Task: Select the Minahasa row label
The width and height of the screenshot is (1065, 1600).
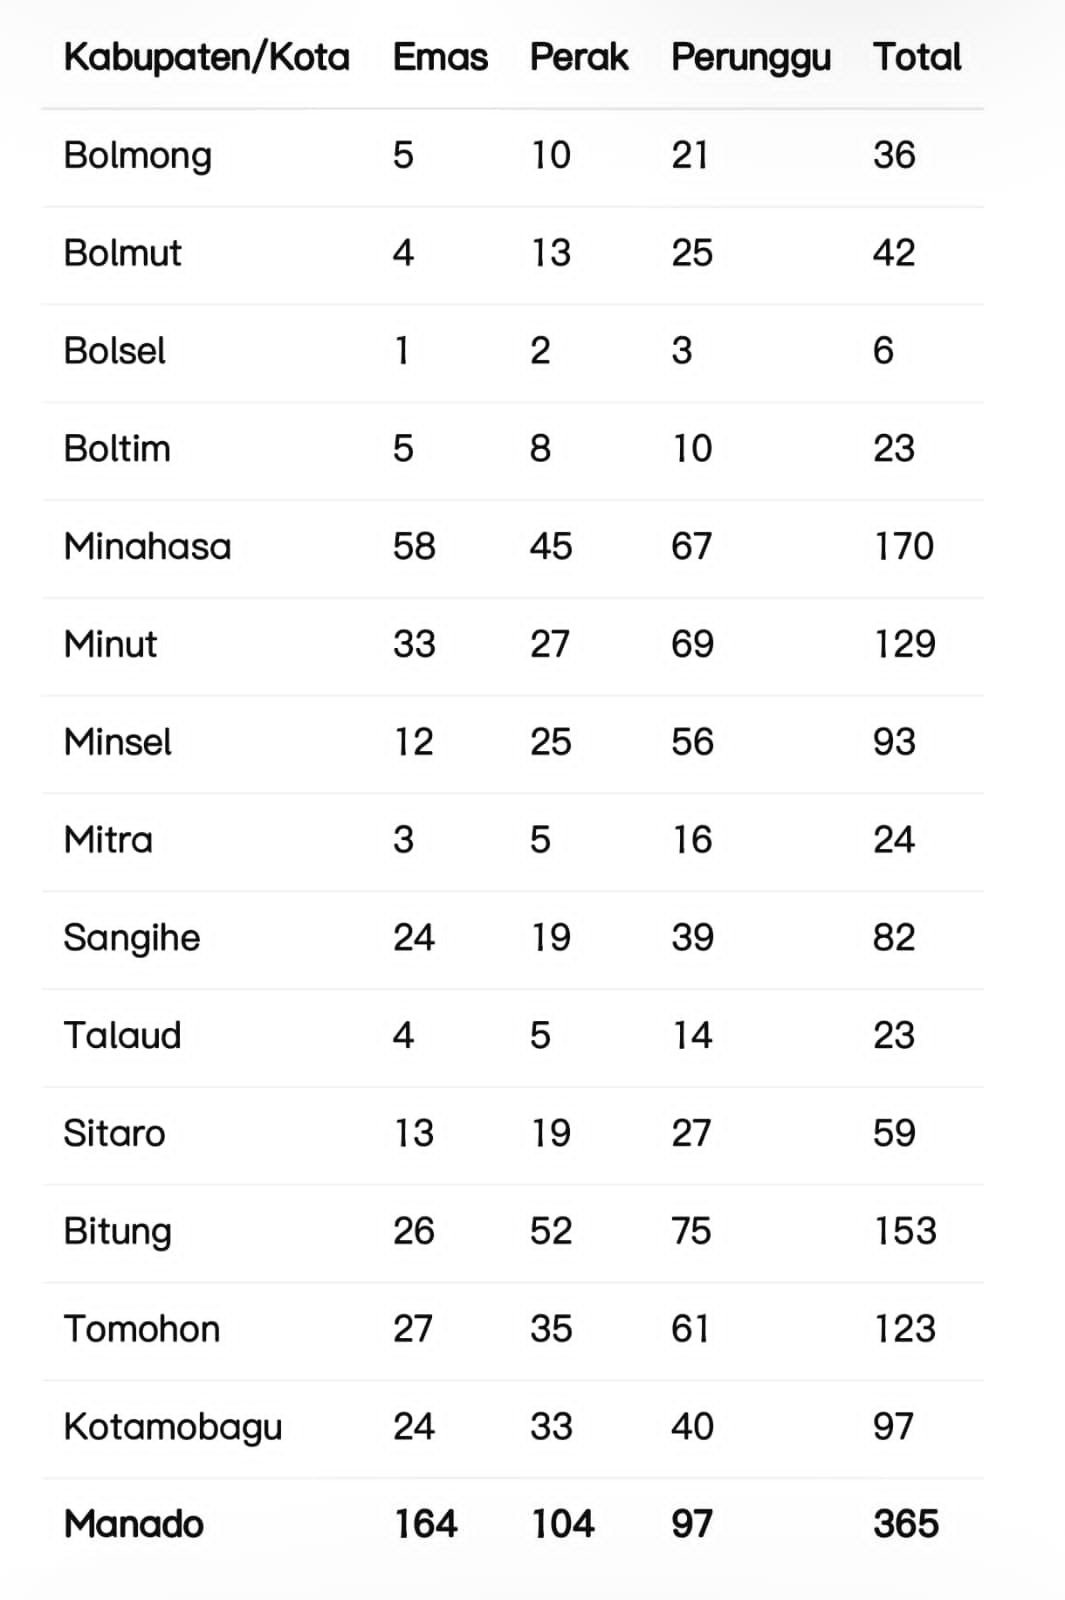Action: click(x=148, y=547)
